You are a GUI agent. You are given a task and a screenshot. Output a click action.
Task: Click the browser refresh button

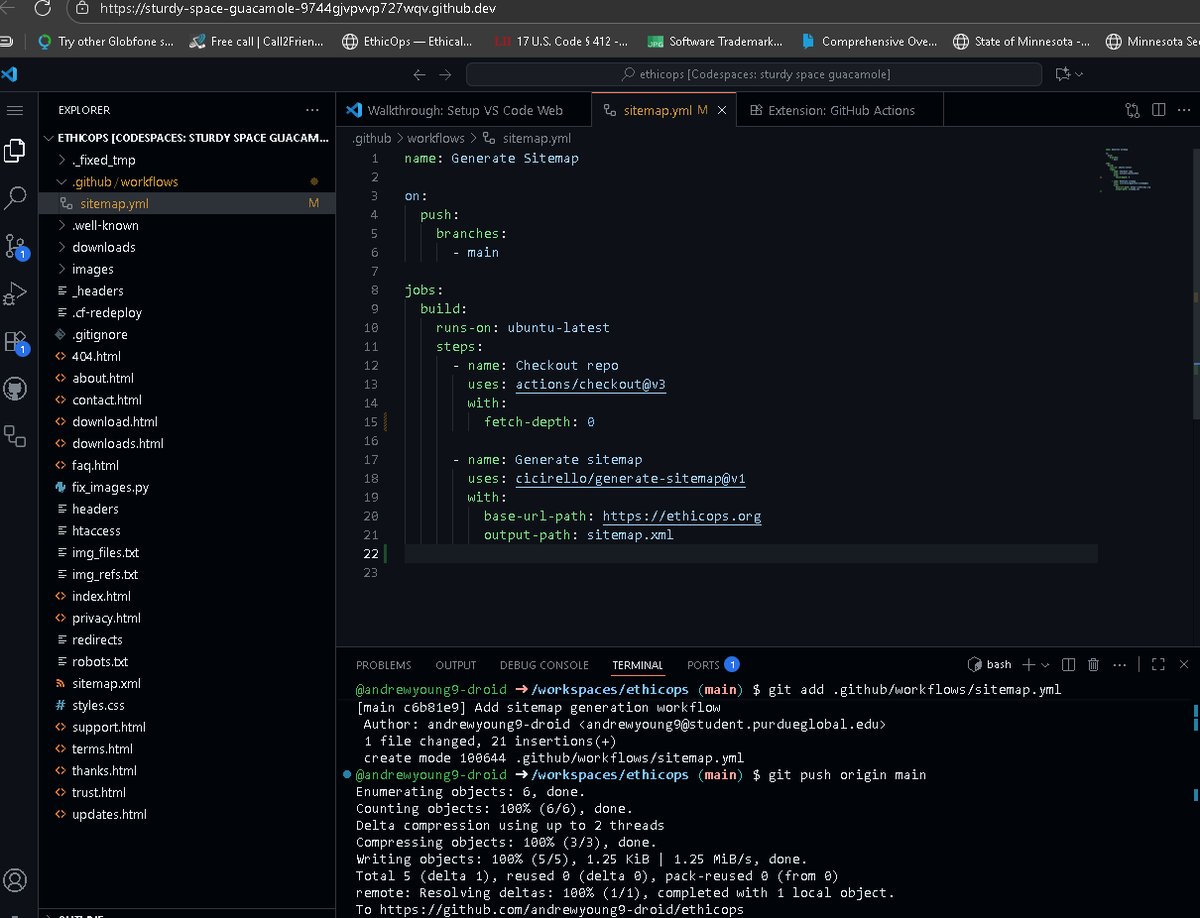41,8
